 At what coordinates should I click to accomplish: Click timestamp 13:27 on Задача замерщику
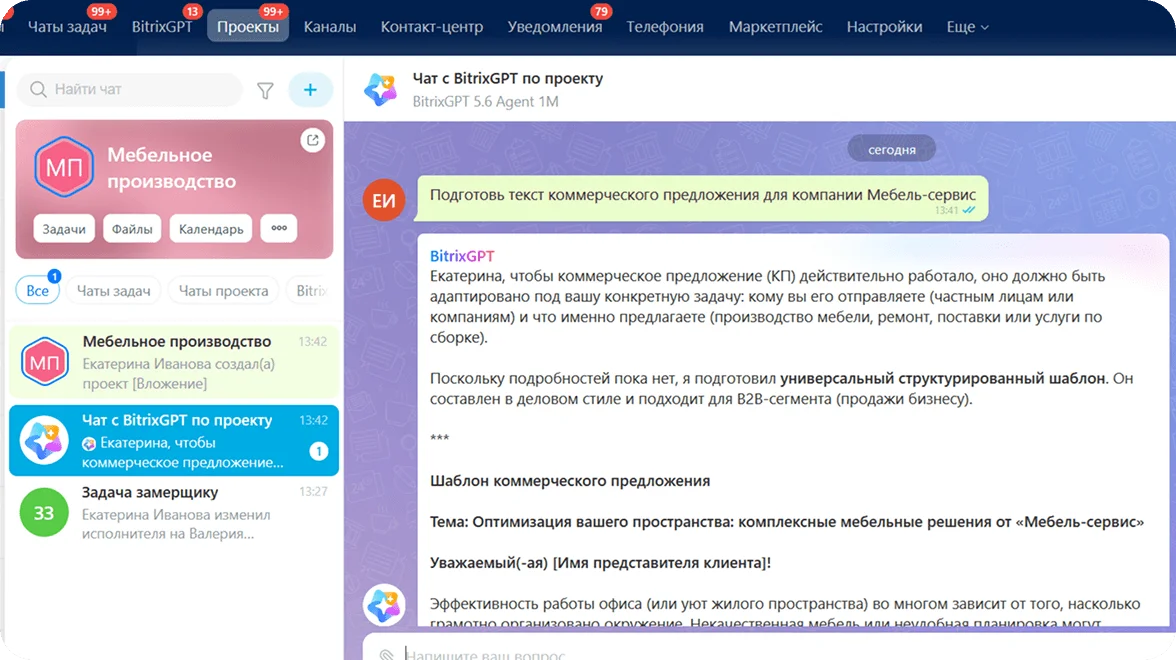[313, 492]
